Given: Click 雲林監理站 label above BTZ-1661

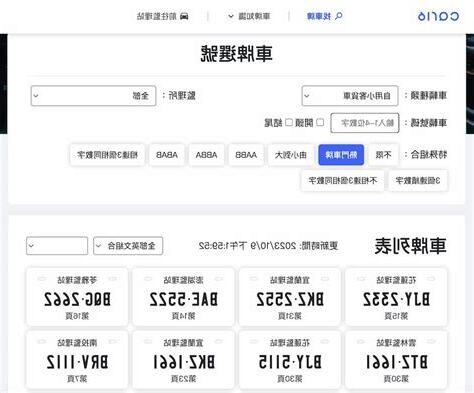Looking at the screenshot, I should (x=396, y=343).
